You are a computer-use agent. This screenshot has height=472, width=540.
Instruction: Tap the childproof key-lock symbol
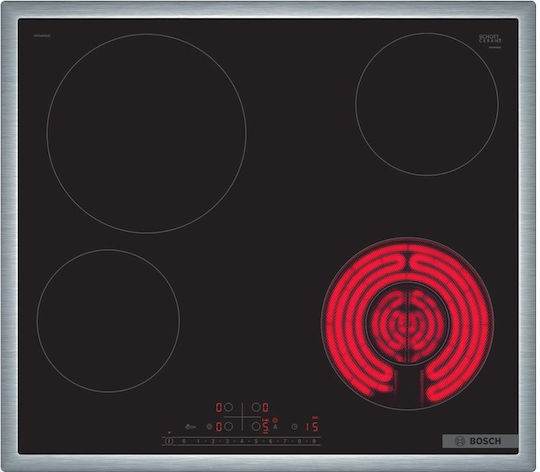pos(190,427)
